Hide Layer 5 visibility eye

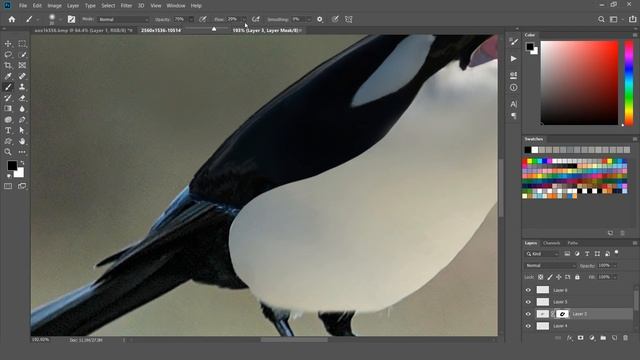tap(528, 302)
